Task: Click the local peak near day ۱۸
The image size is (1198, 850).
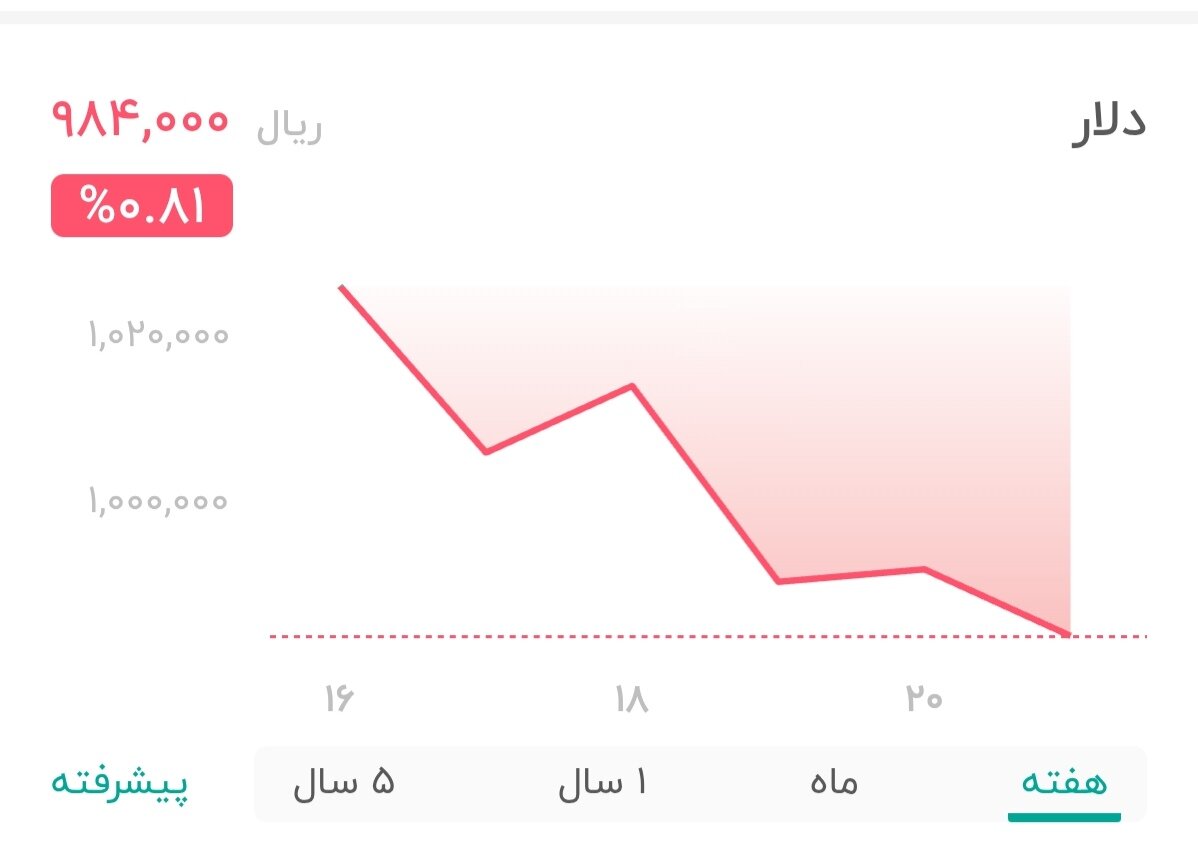Action: point(633,386)
